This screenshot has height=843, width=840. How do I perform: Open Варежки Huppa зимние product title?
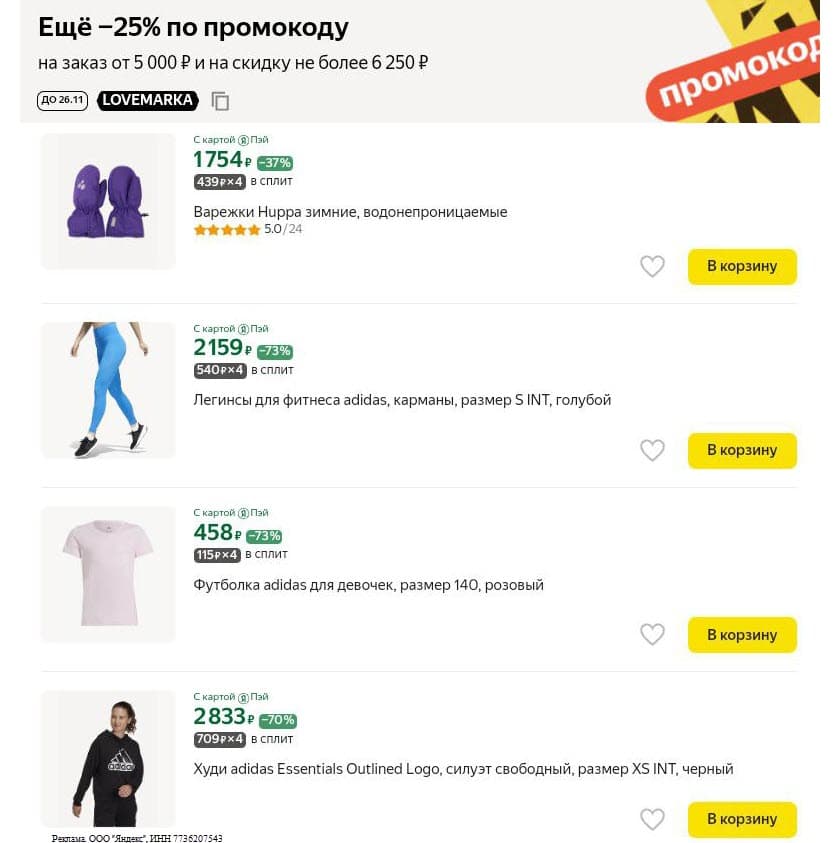coord(350,212)
